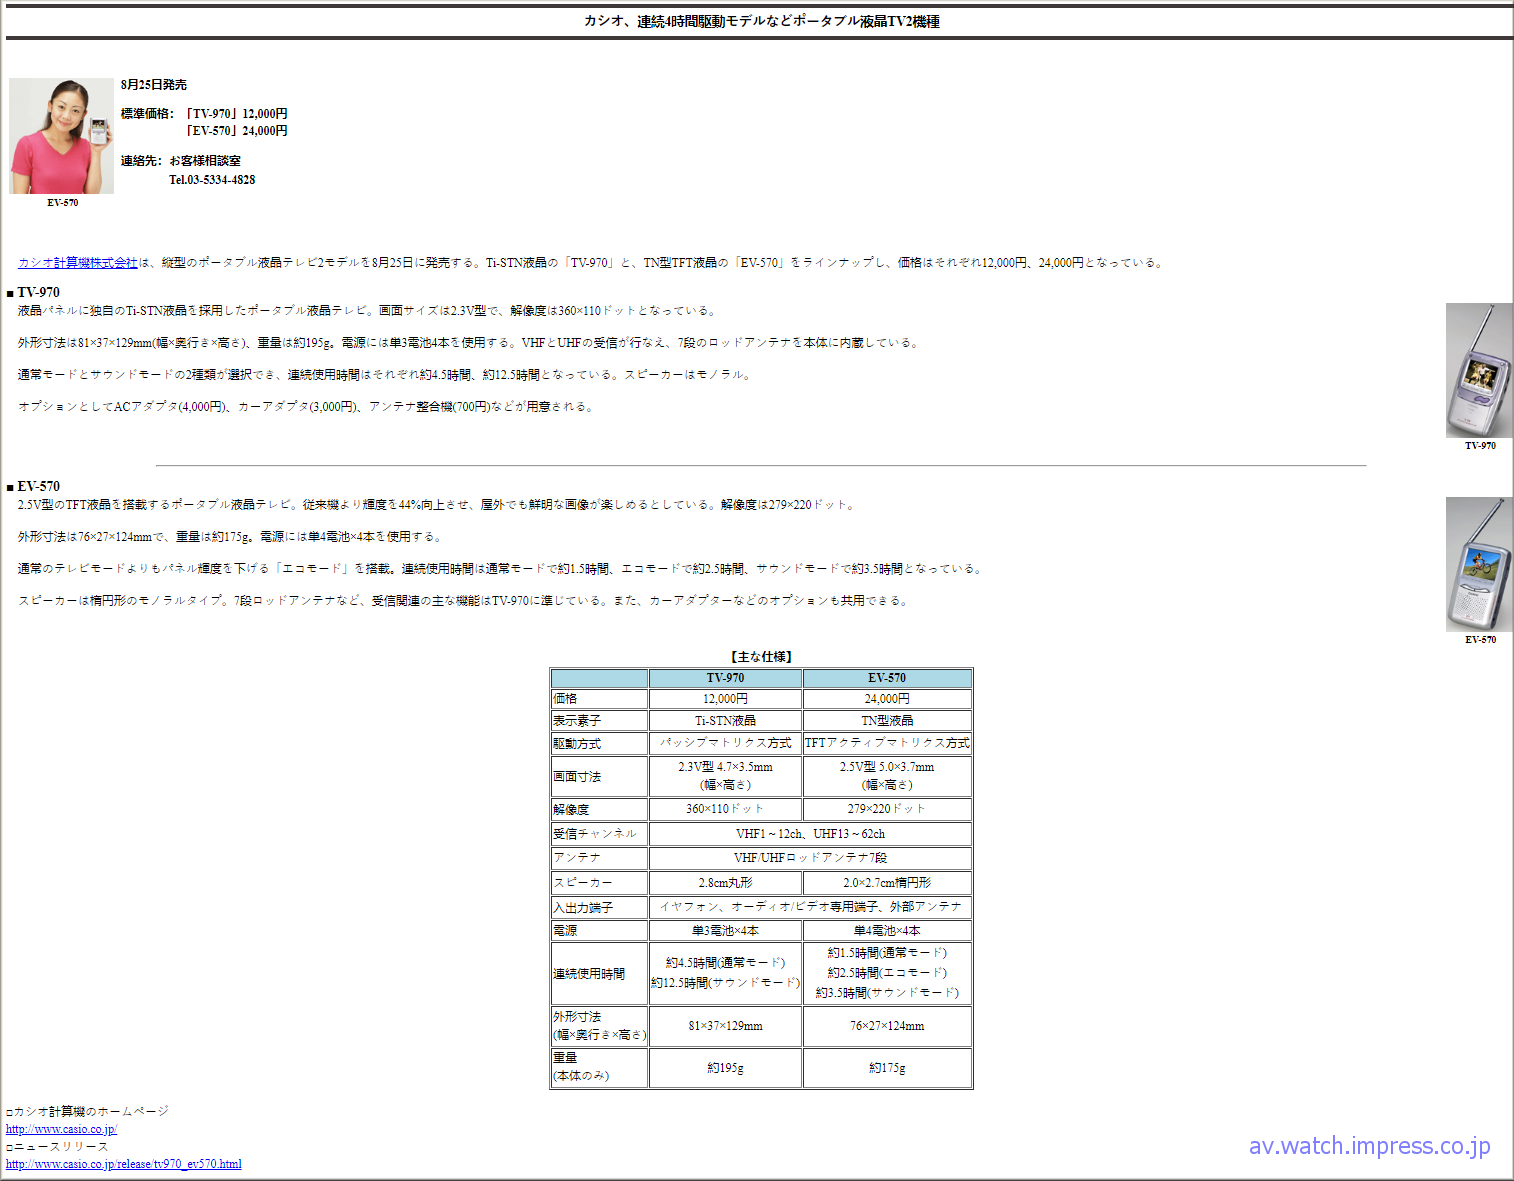Click the 2.5V型 5.0×3.7mm cell

(887, 776)
